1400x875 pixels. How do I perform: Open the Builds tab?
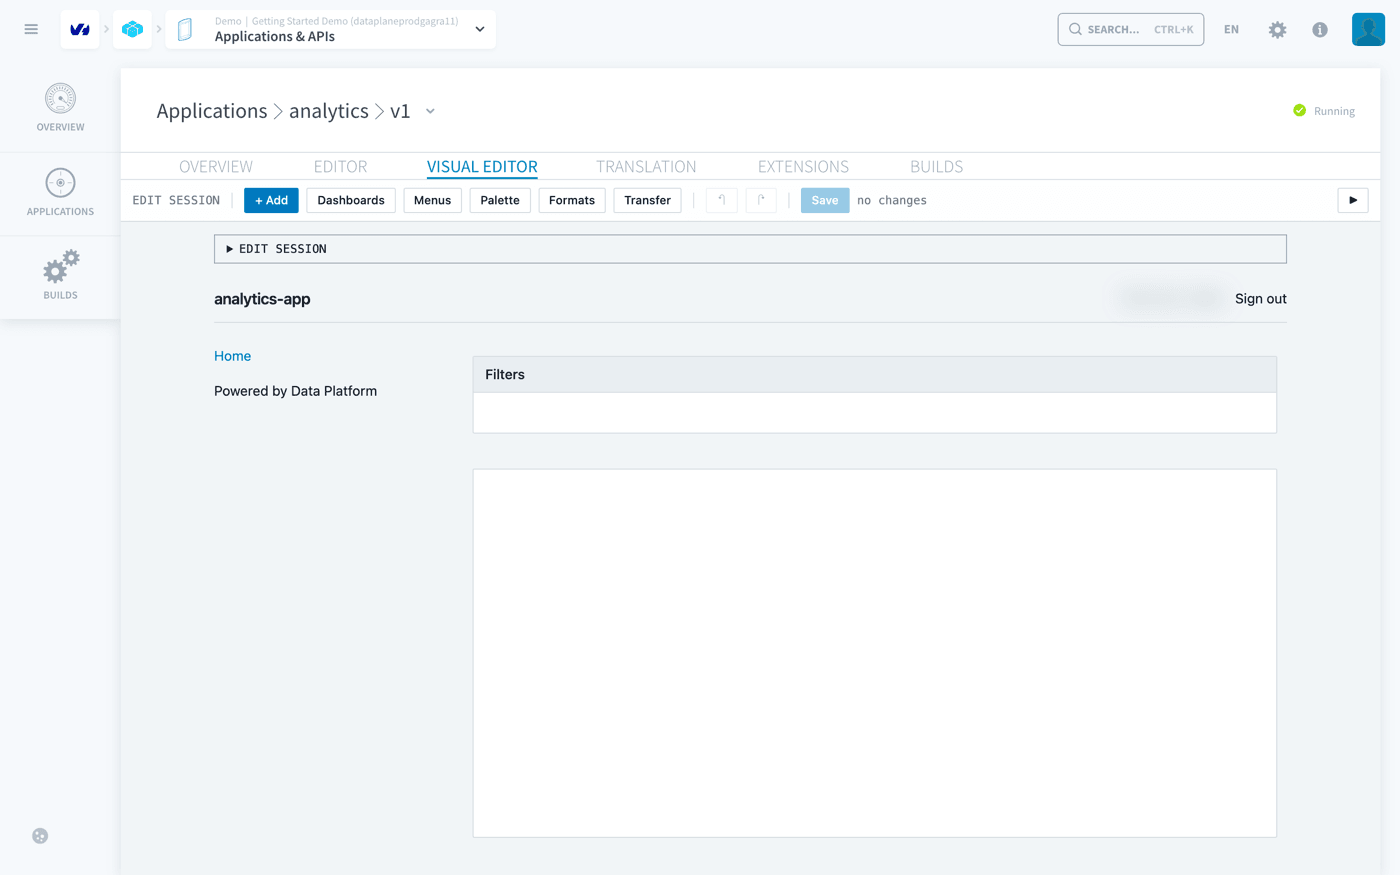point(936,166)
